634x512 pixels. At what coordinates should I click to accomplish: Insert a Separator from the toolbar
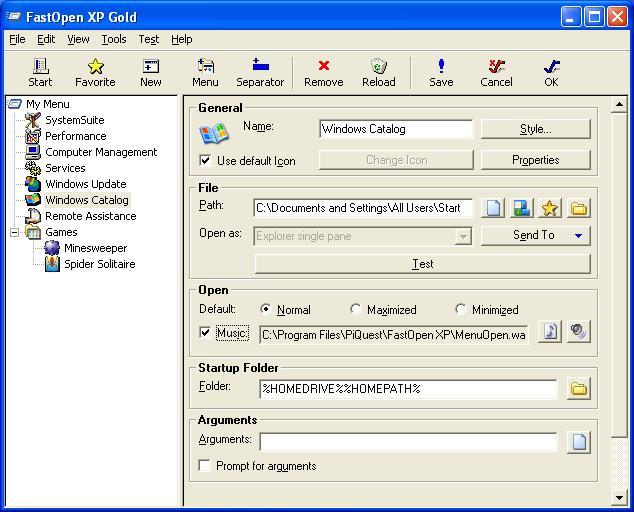(x=260, y=73)
